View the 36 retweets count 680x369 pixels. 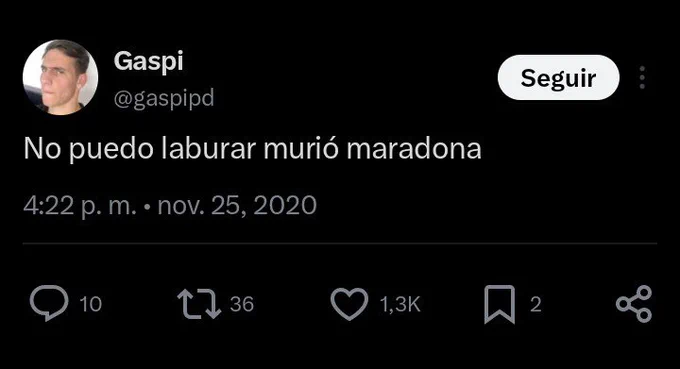[242, 304]
